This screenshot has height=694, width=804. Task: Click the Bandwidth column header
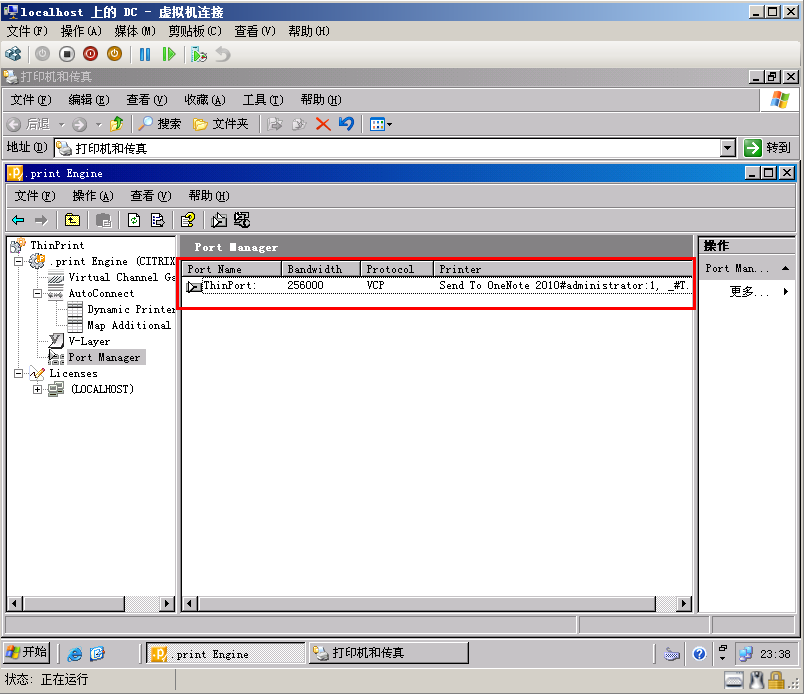(320, 269)
